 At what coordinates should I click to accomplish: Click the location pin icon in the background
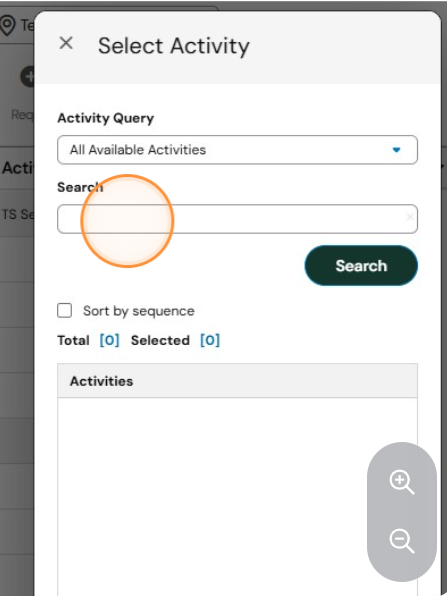click(x=7, y=25)
